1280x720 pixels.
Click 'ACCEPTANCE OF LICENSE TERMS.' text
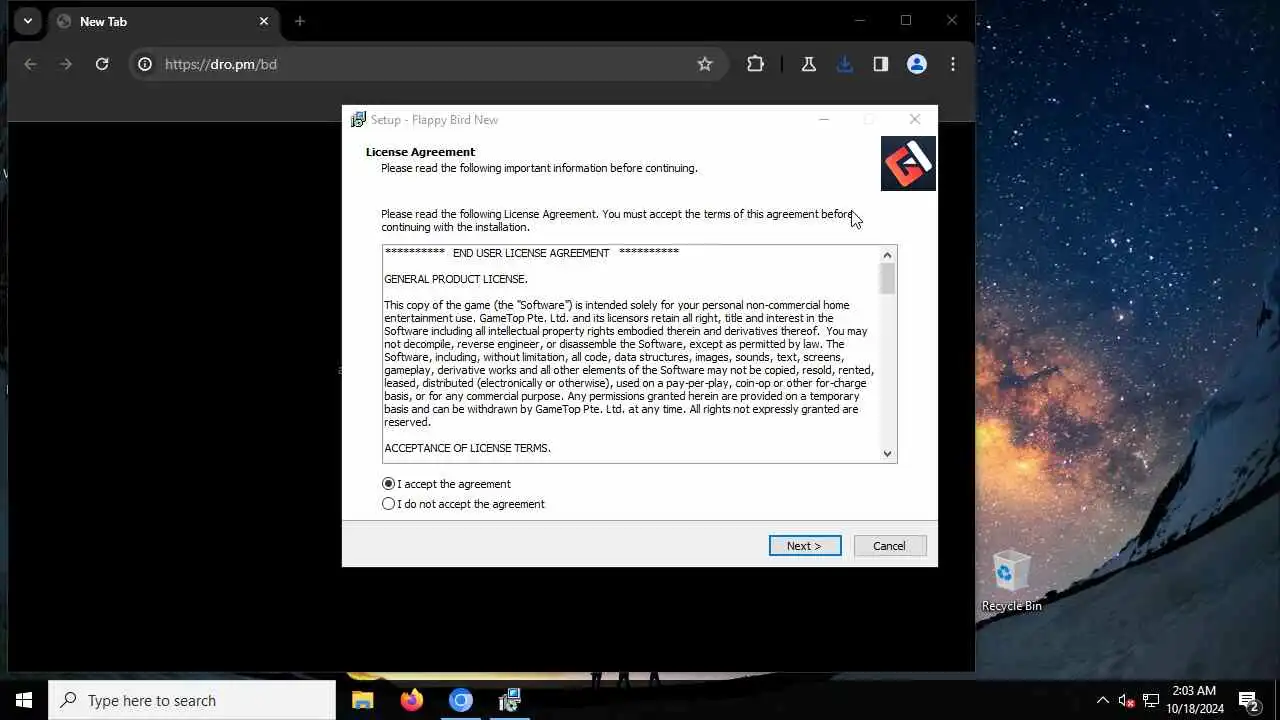click(468, 448)
